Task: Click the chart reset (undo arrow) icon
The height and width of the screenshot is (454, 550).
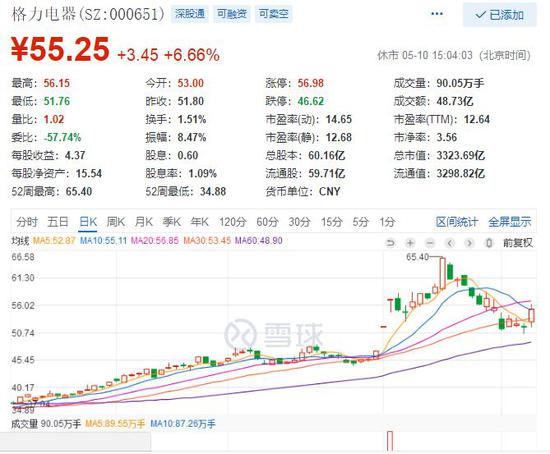Action: pos(390,243)
